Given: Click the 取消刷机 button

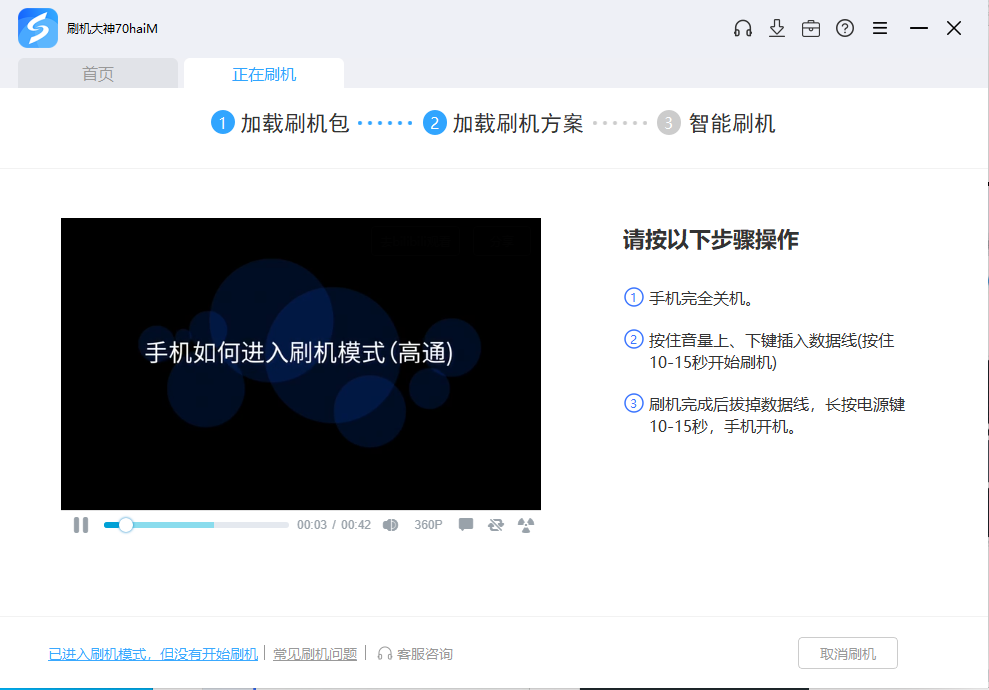Looking at the screenshot, I should (848, 653).
